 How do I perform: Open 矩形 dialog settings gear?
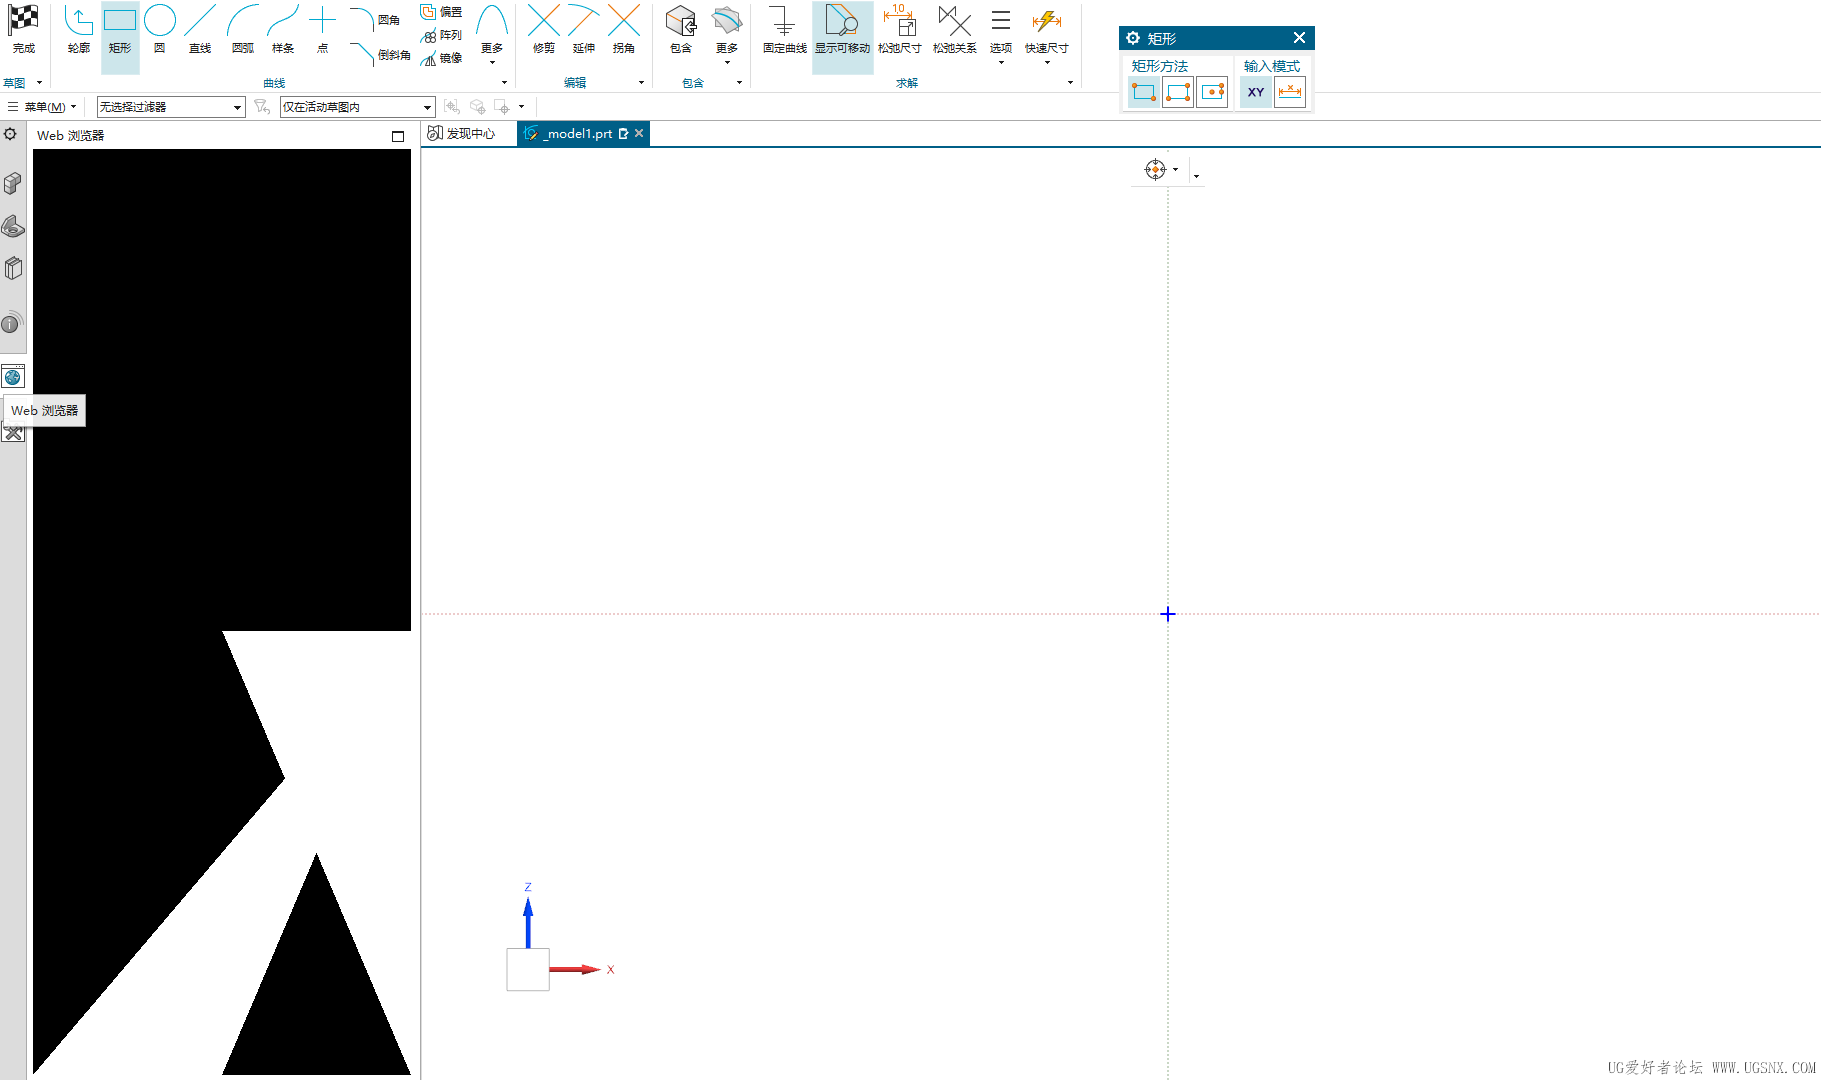tap(1133, 38)
